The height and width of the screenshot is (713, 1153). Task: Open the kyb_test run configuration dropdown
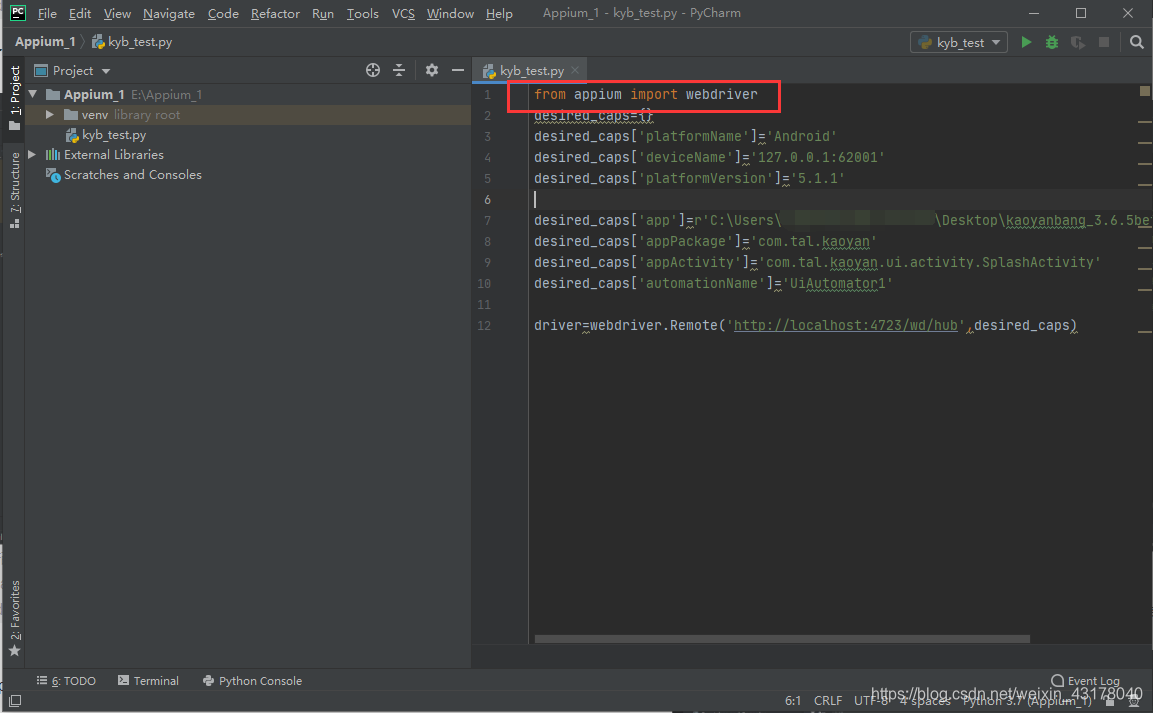(994, 42)
